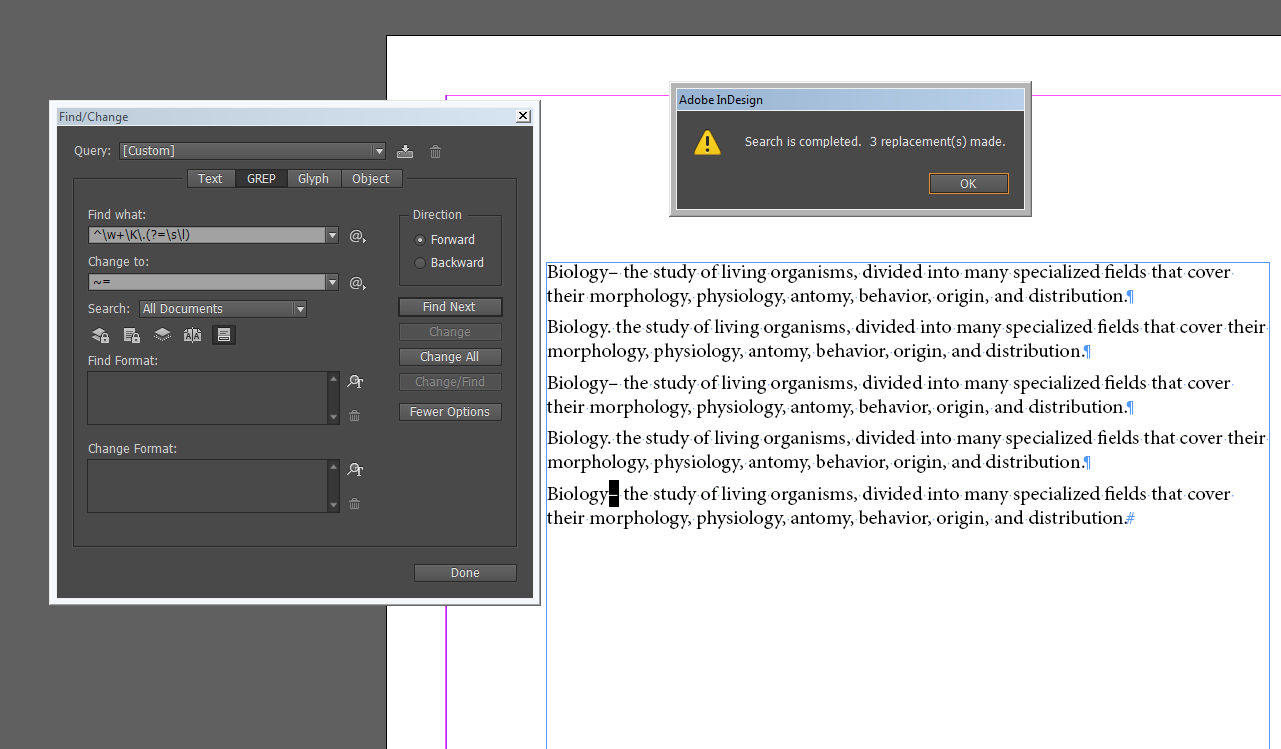This screenshot has height=749, width=1281.
Task: Open special characters menu for Find what
Action: (357, 236)
